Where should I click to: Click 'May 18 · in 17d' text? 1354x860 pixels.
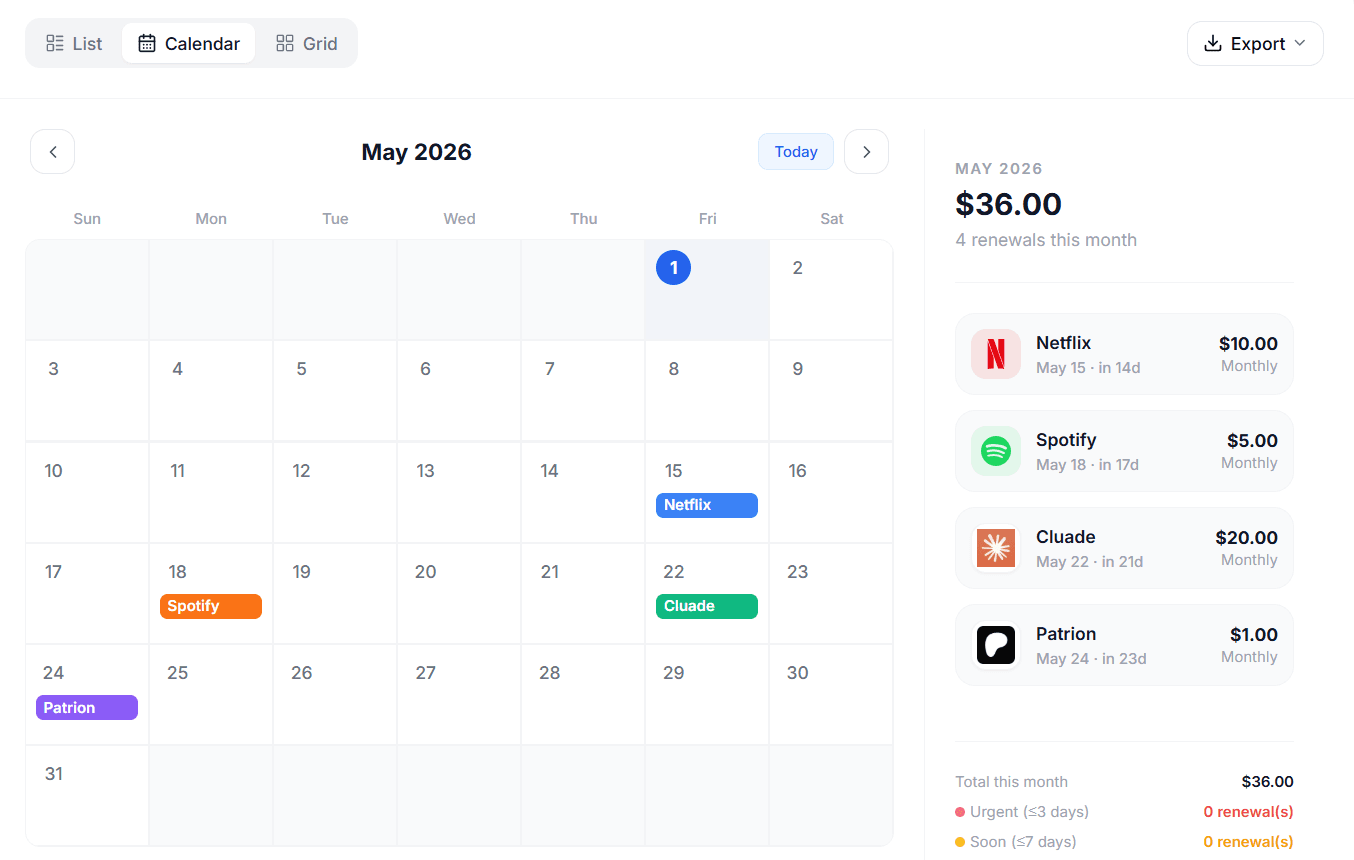pos(1087,465)
